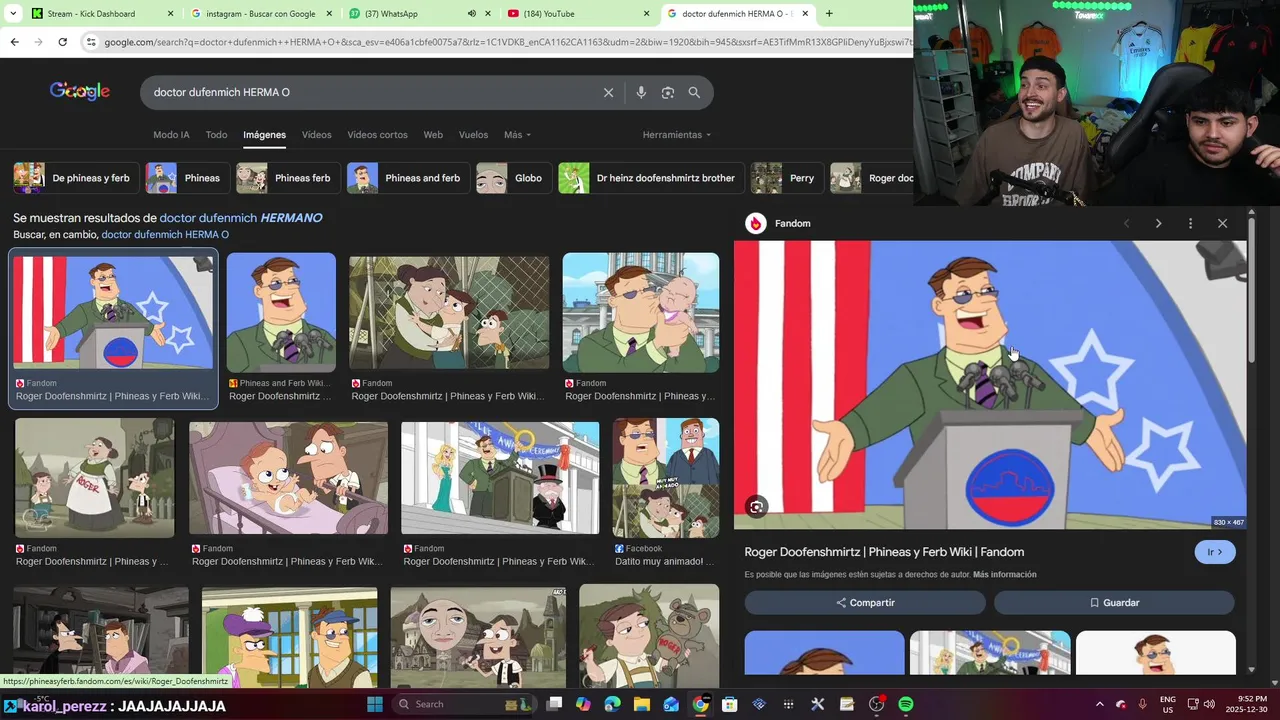Open baby in crib image result

tap(288, 478)
